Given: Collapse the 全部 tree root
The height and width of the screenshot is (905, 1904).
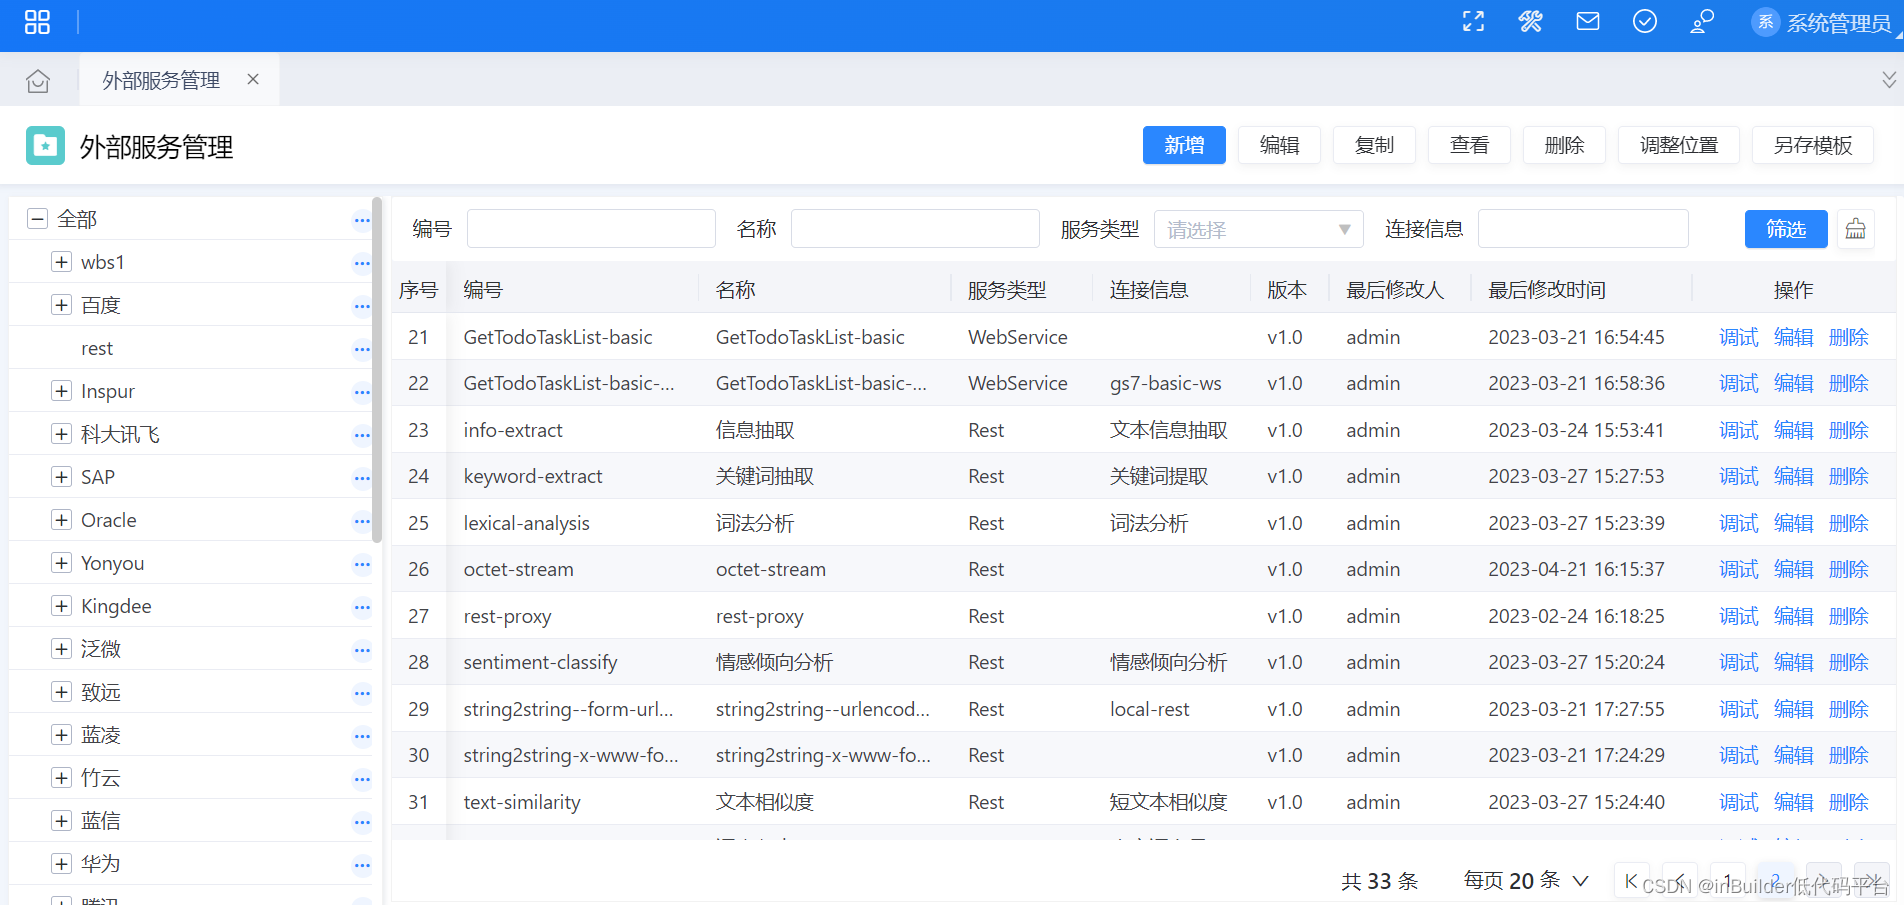Looking at the screenshot, I should click(37, 218).
